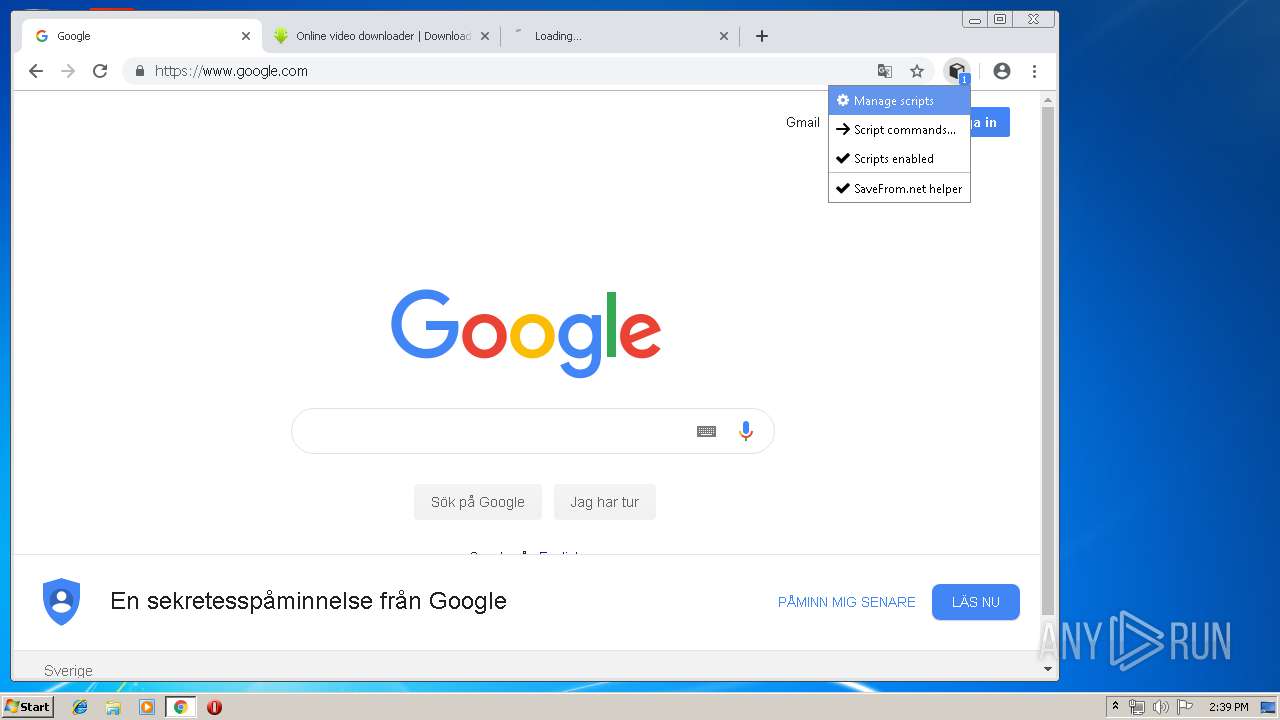Close the Online video downloader tab
The width and height of the screenshot is (1280, 720).
[485, 36]
